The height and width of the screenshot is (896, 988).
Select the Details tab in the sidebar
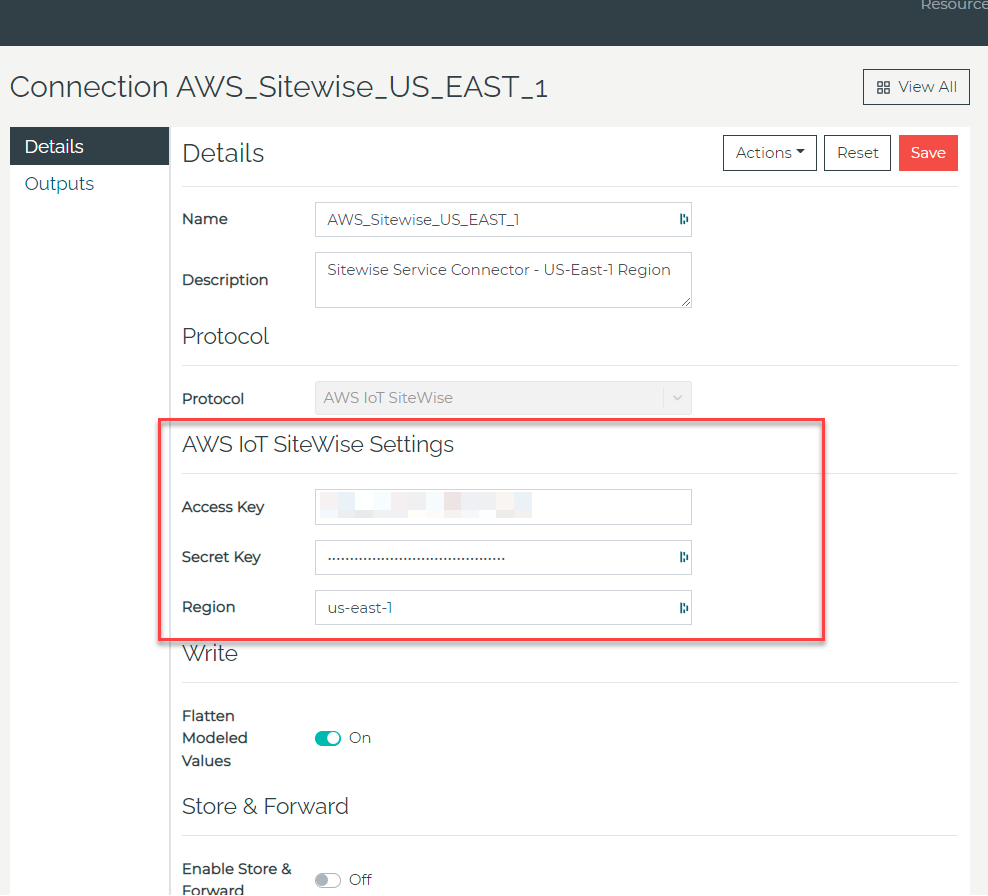(89, 146)
